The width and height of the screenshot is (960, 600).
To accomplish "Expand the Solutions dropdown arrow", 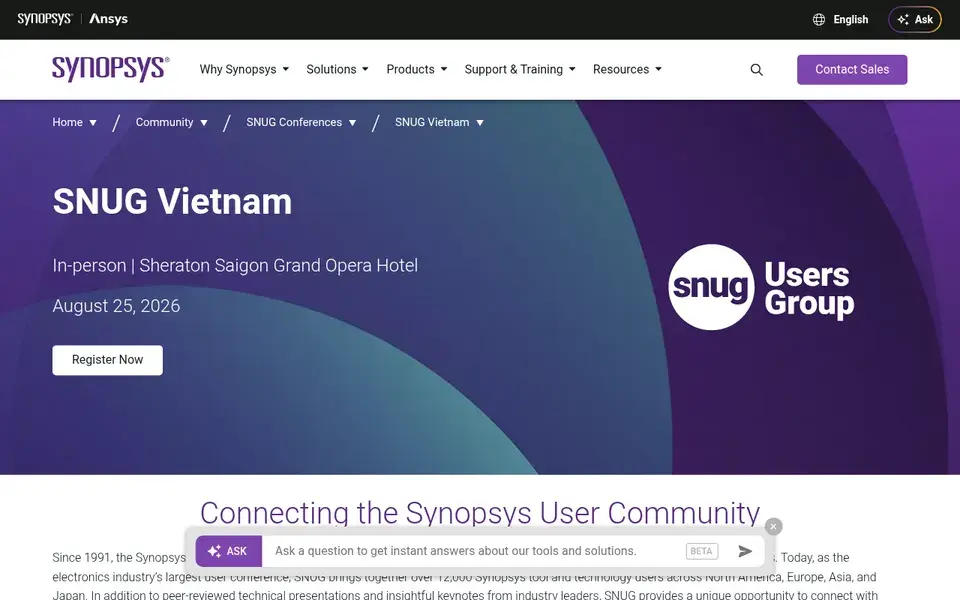I will 366,69.
